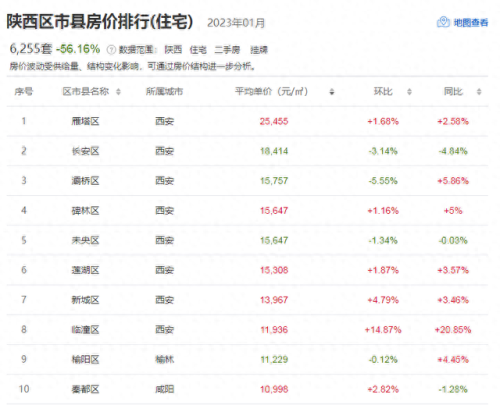Click 榆林 city in row nine

[164, 359]
